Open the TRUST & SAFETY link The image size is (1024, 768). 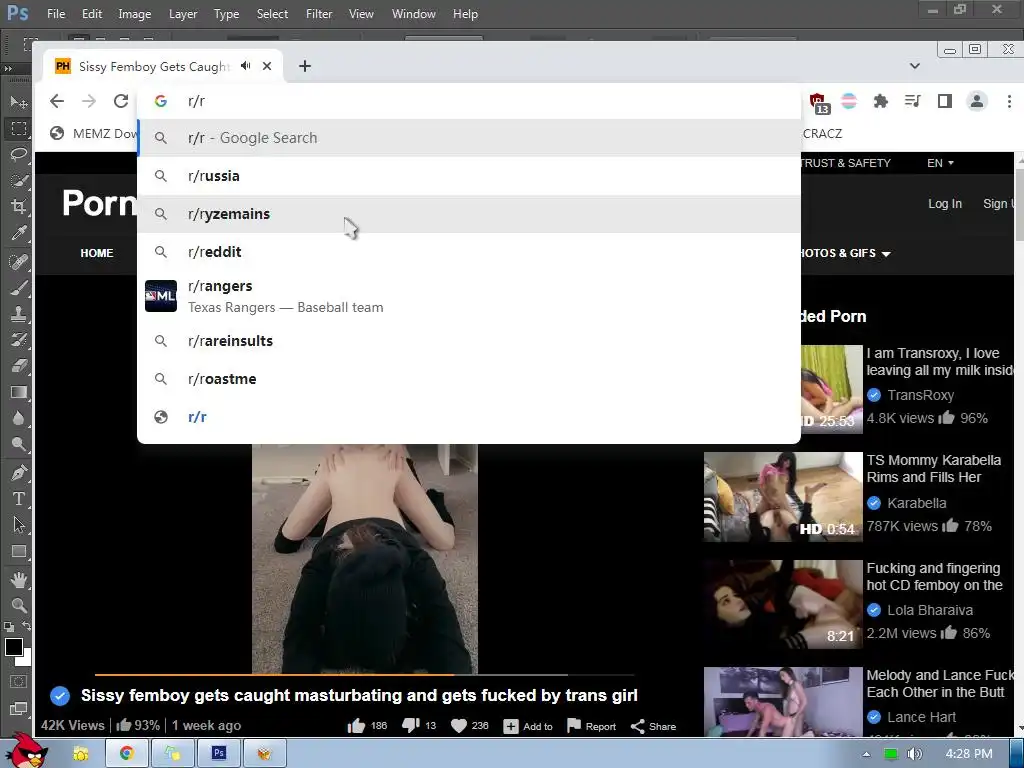(x=846, y=163)
